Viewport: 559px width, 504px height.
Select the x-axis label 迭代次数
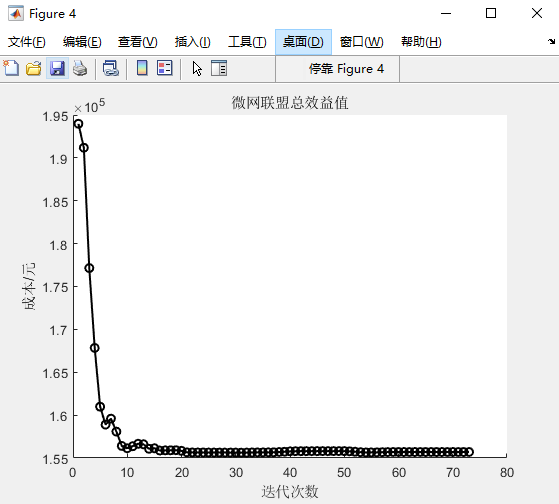pyautogui.click(x=290, y=492)
